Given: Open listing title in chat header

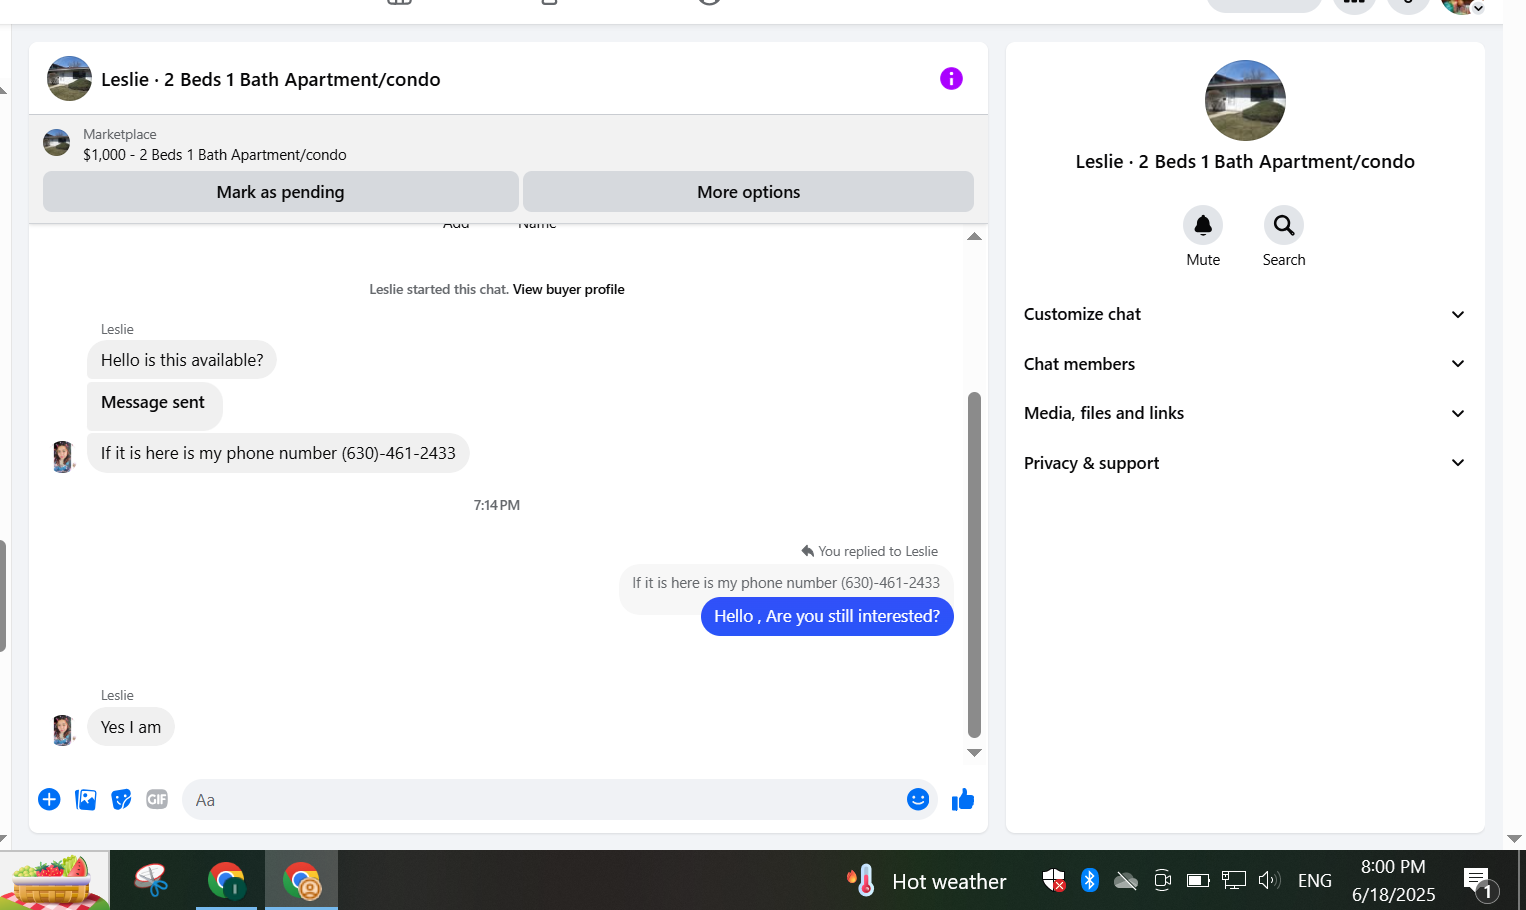Looking at the screenshot, I should [x=270, y=79].
